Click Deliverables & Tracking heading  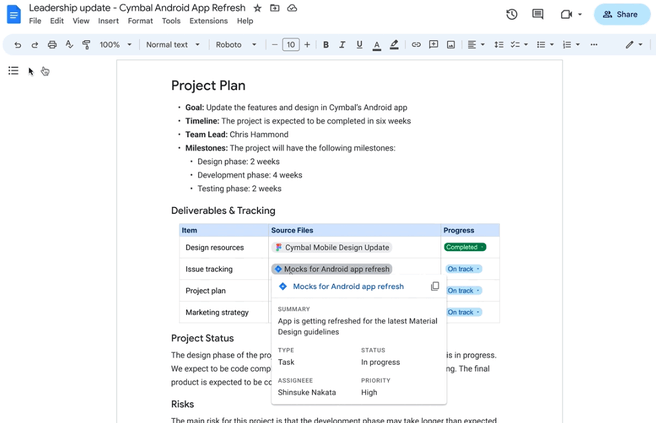223,210
